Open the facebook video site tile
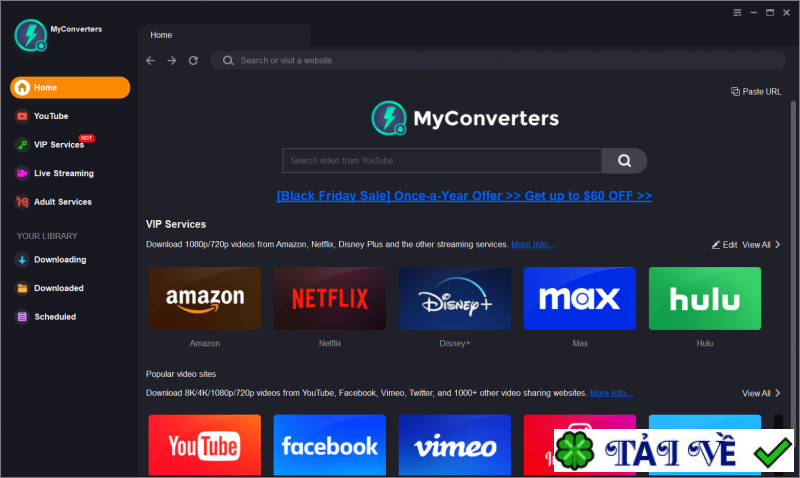This screenshot has height=478, width=800. [330, 445]
